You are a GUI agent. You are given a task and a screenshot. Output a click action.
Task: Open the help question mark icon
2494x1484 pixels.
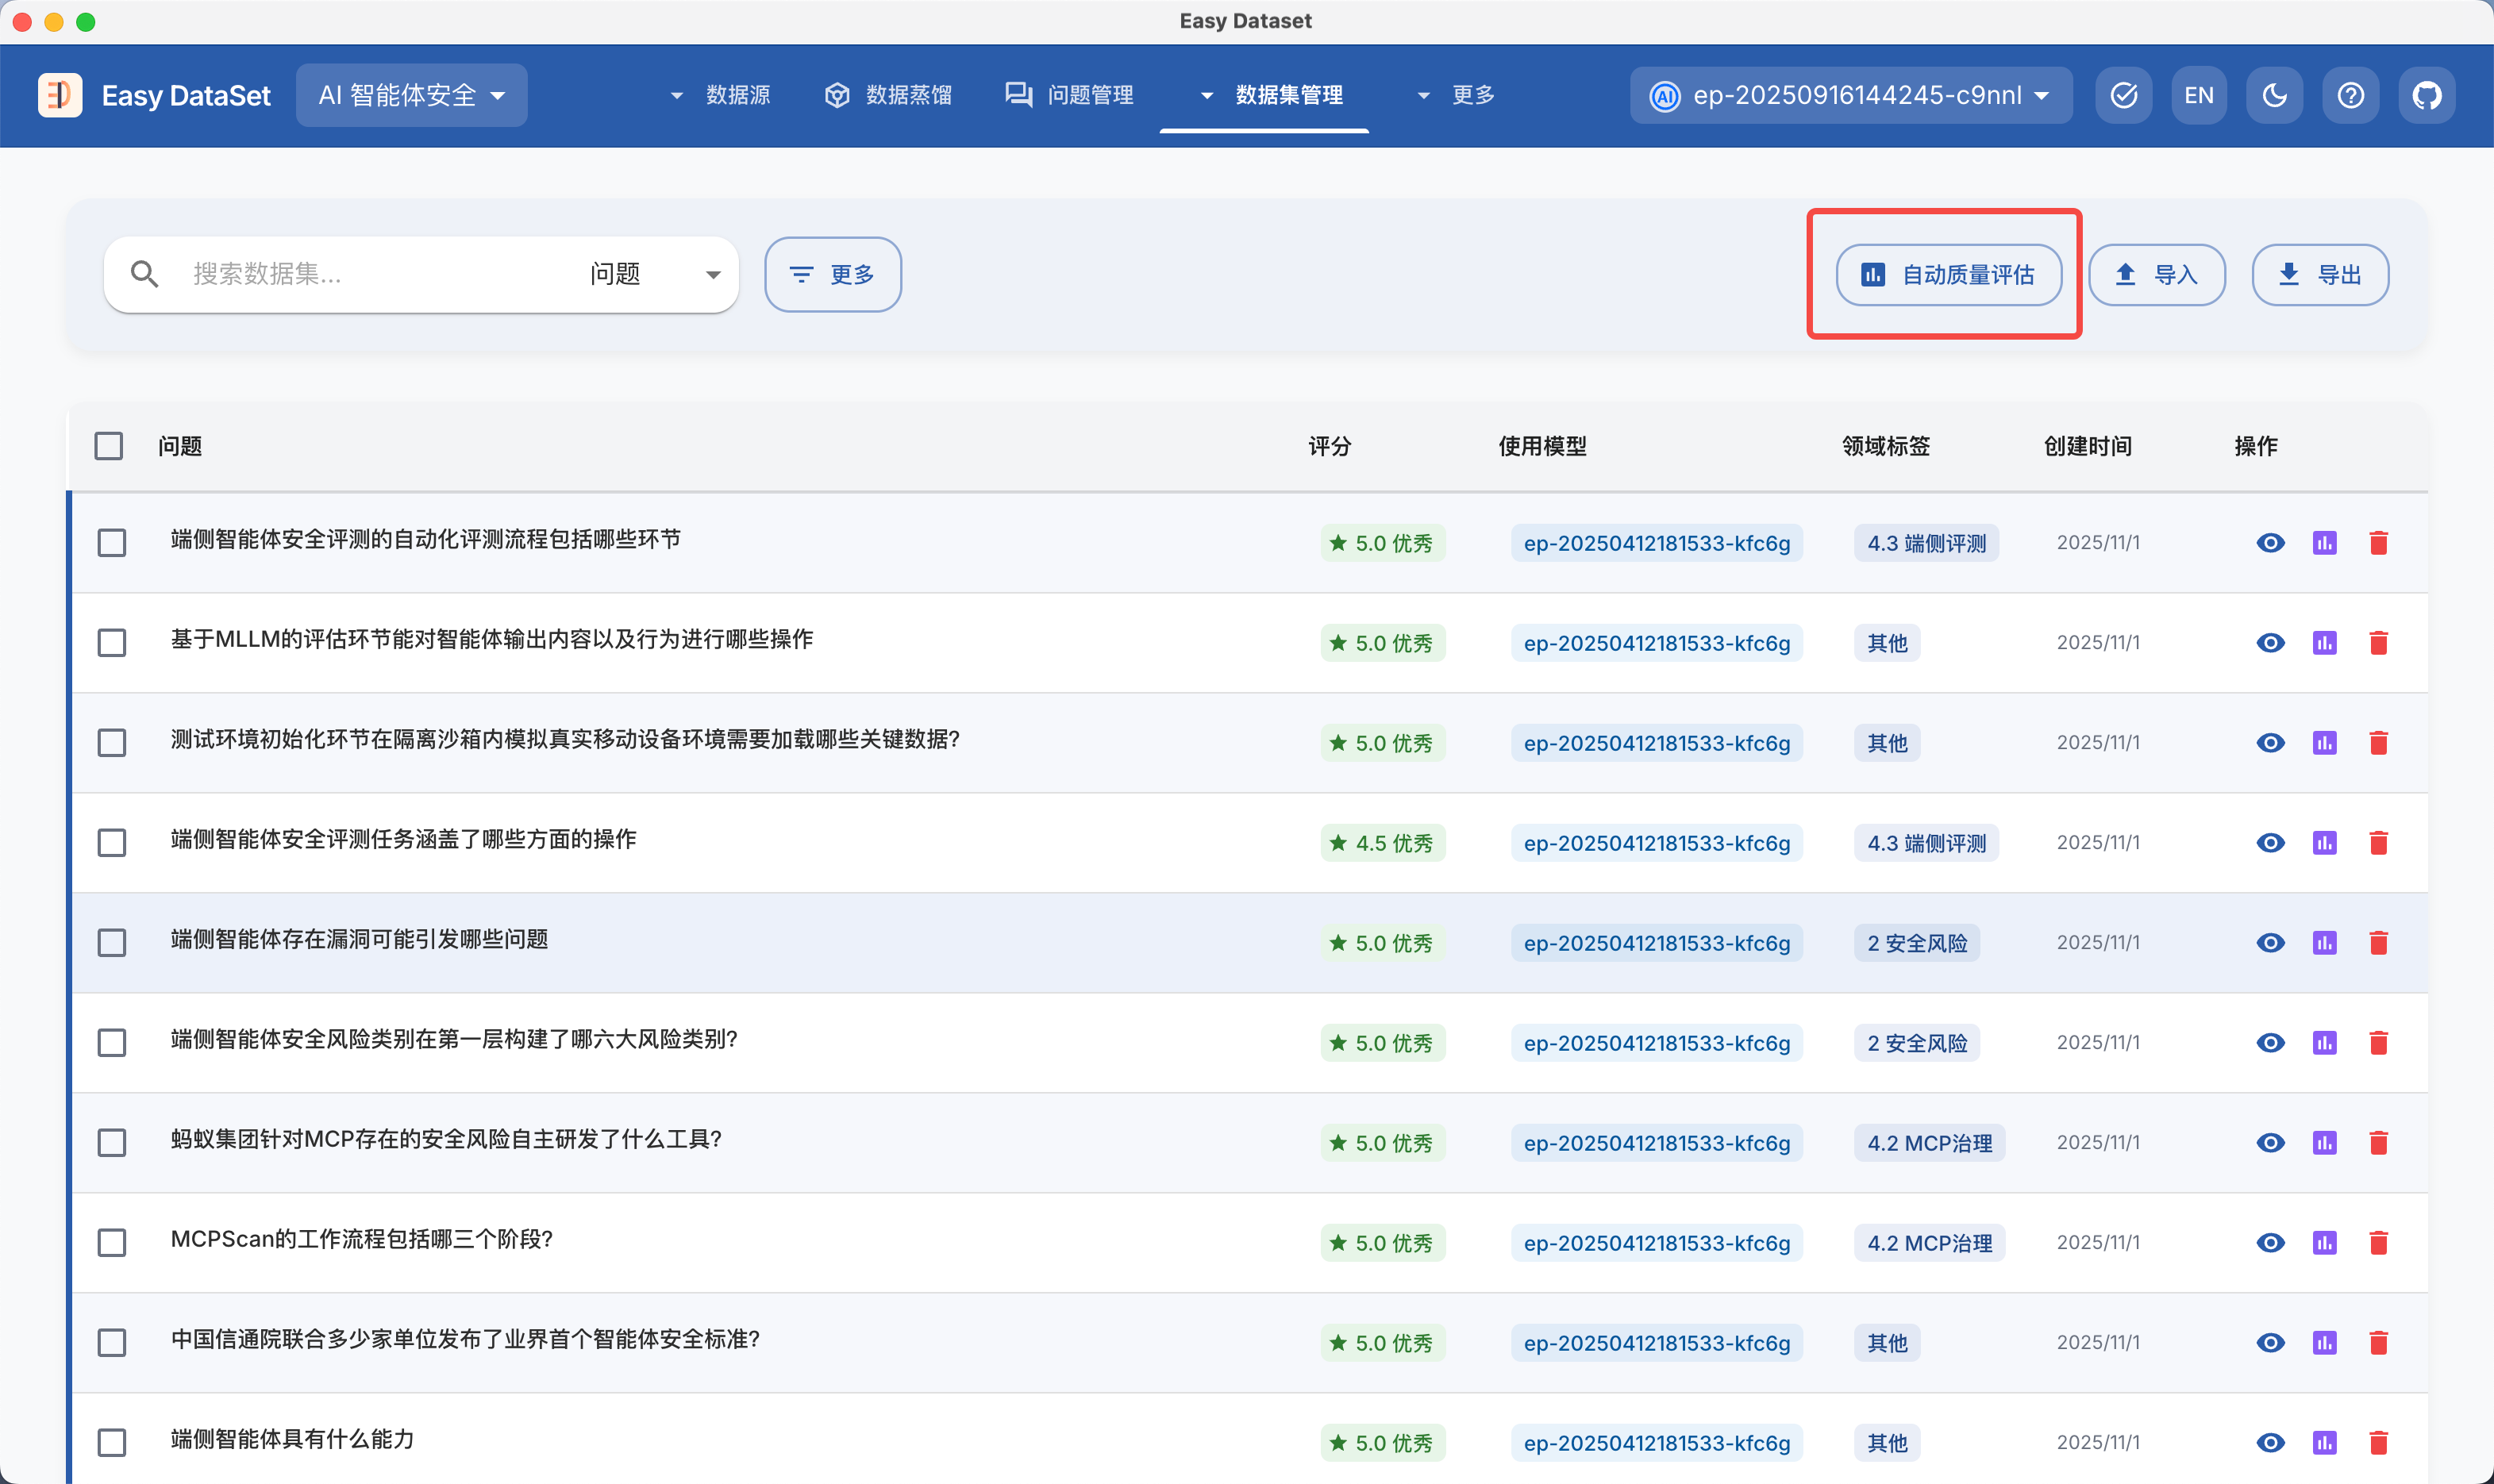2350,95
